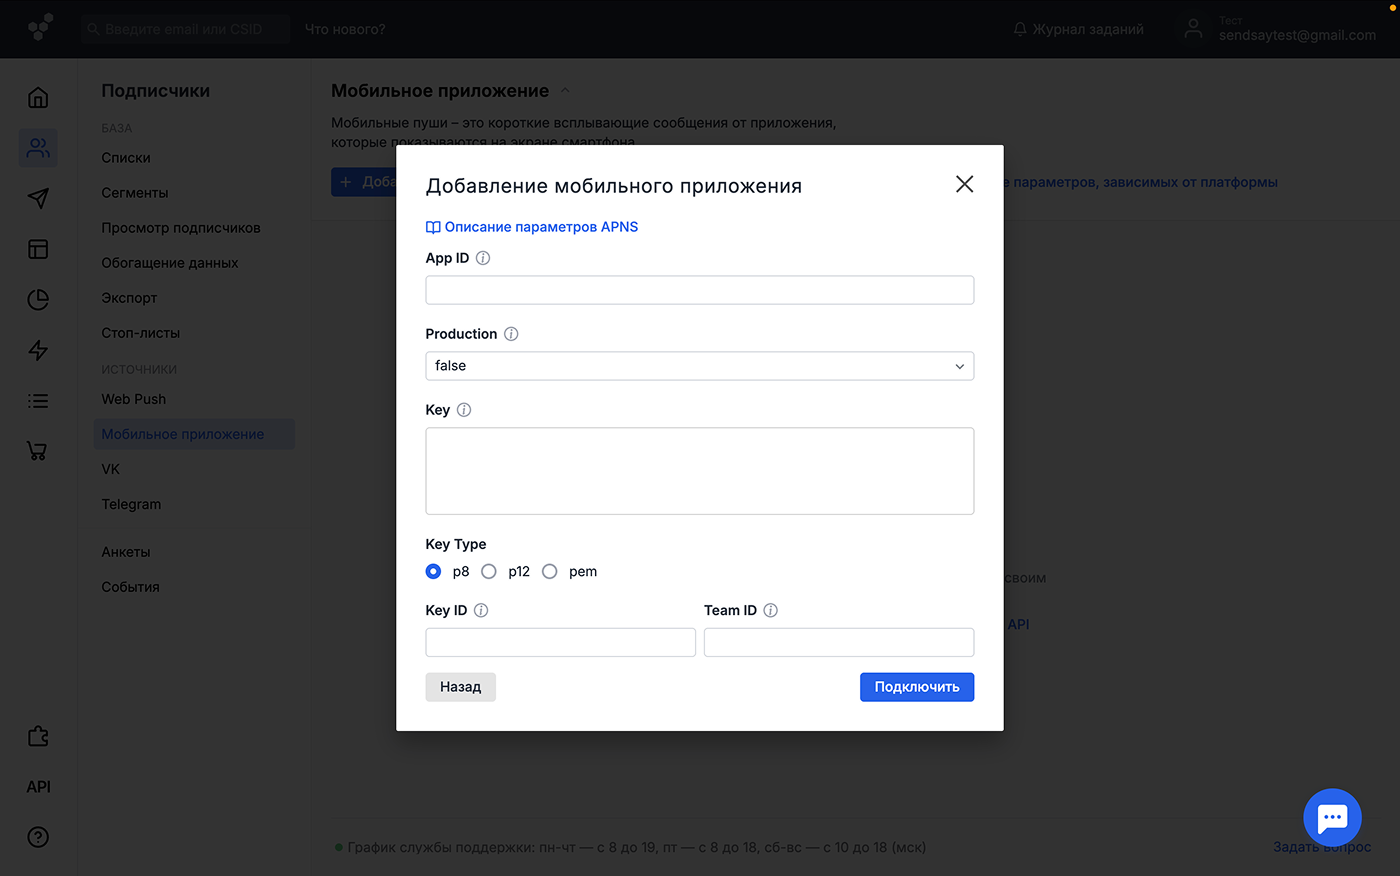Select the p12 key type radio button
The image size is (1400, 876).
click(x=489, y=571)
